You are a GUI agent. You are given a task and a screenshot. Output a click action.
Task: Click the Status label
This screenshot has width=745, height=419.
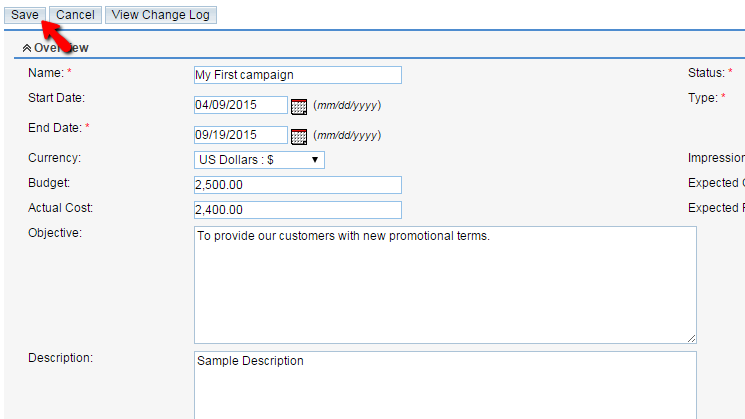point(706,73)
